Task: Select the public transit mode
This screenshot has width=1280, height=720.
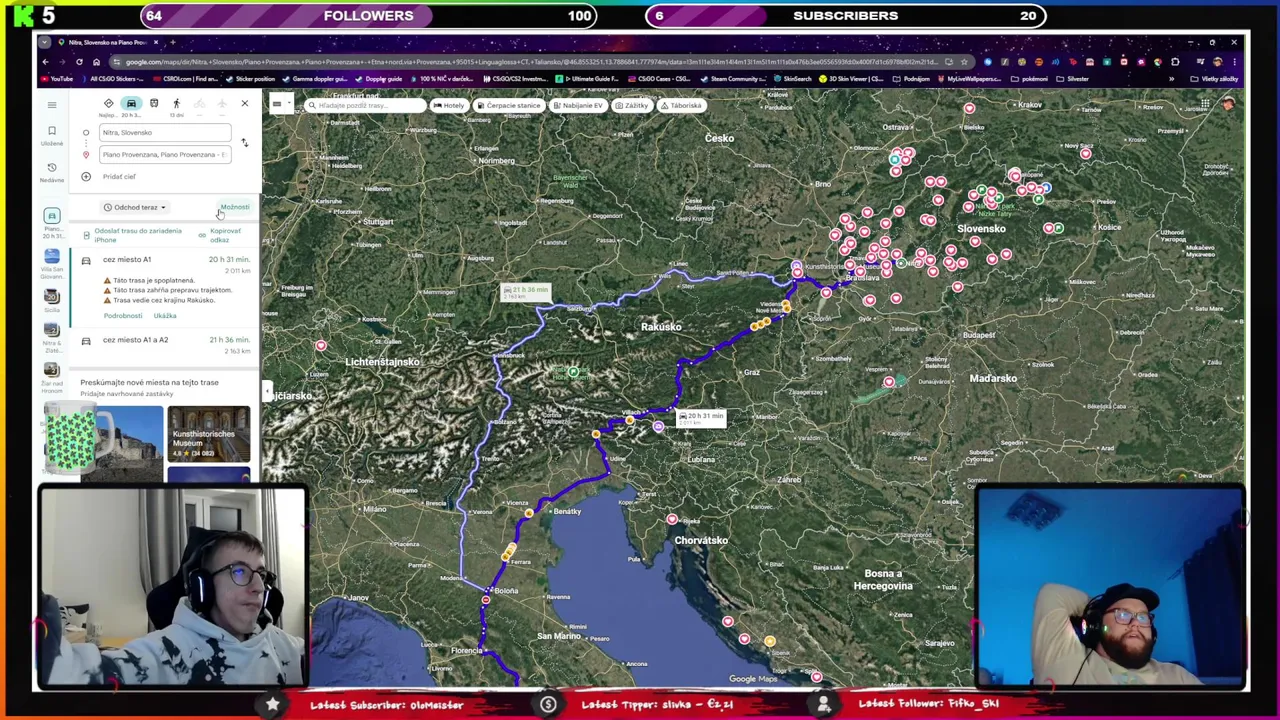Action: point(154,104)
